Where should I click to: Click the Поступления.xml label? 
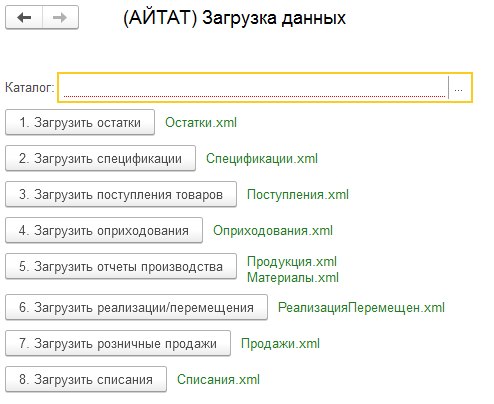click(298, 194)
